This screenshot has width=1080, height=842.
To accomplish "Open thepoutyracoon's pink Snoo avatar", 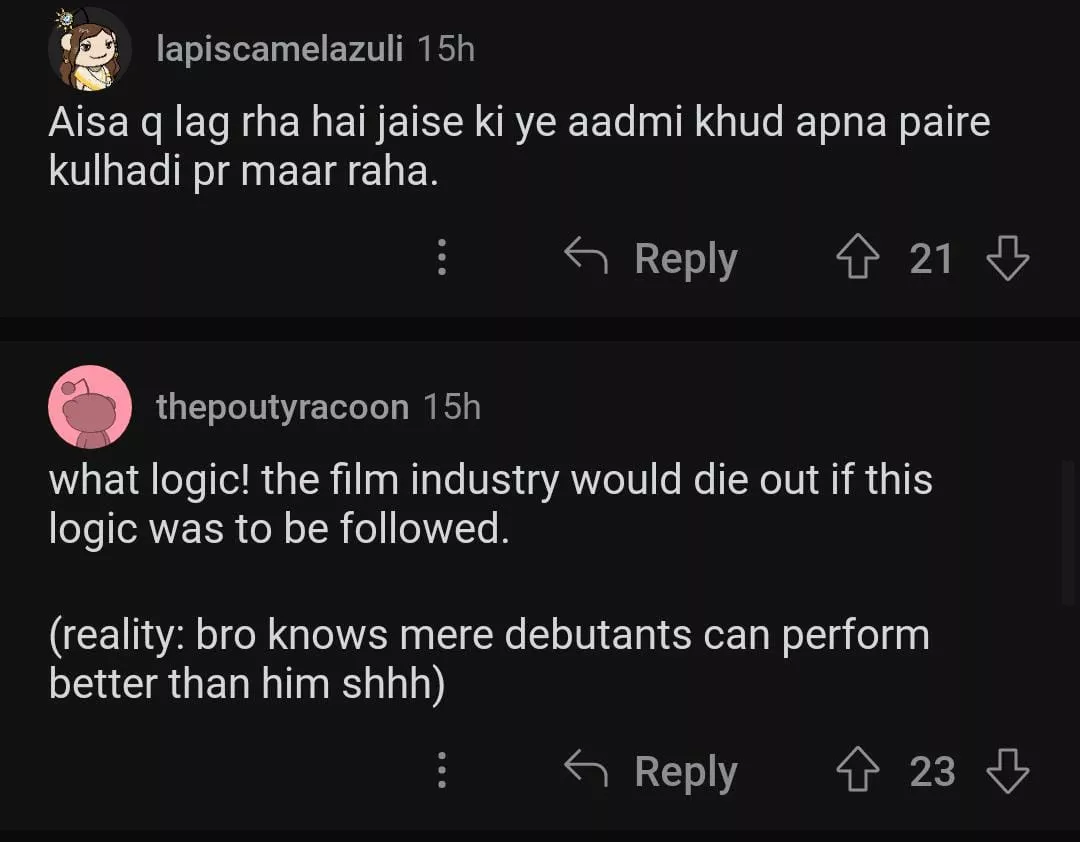I will tap(90, 407).
